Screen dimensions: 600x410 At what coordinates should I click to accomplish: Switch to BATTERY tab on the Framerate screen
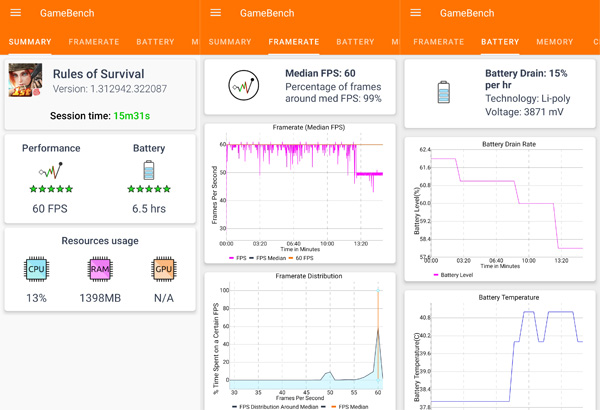click(x=355, y=42)
